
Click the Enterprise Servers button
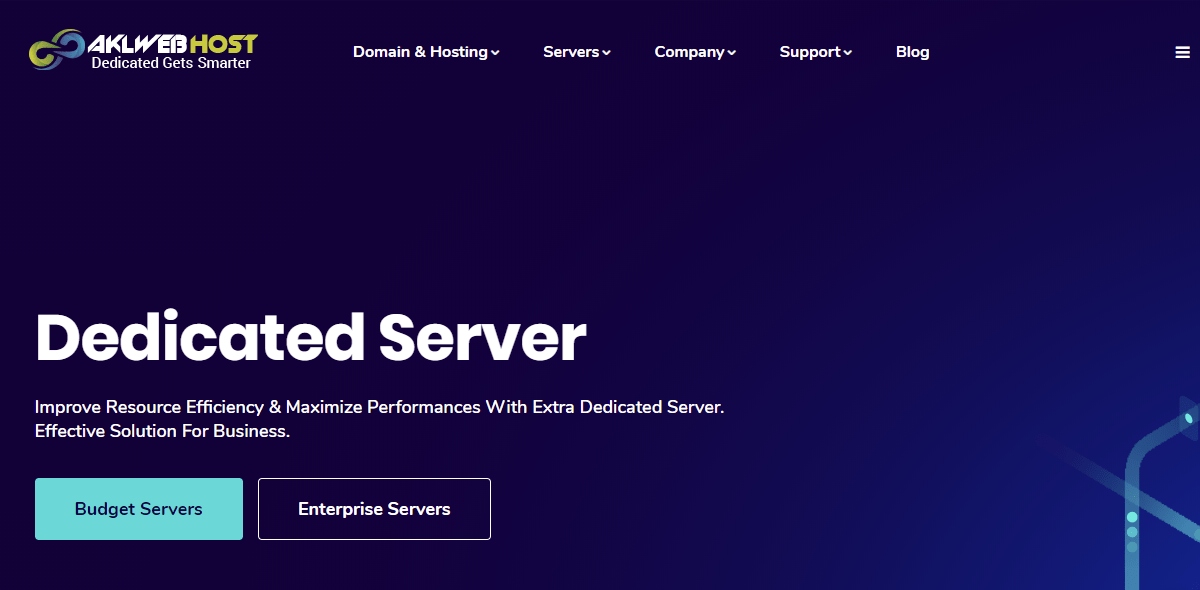374,509
